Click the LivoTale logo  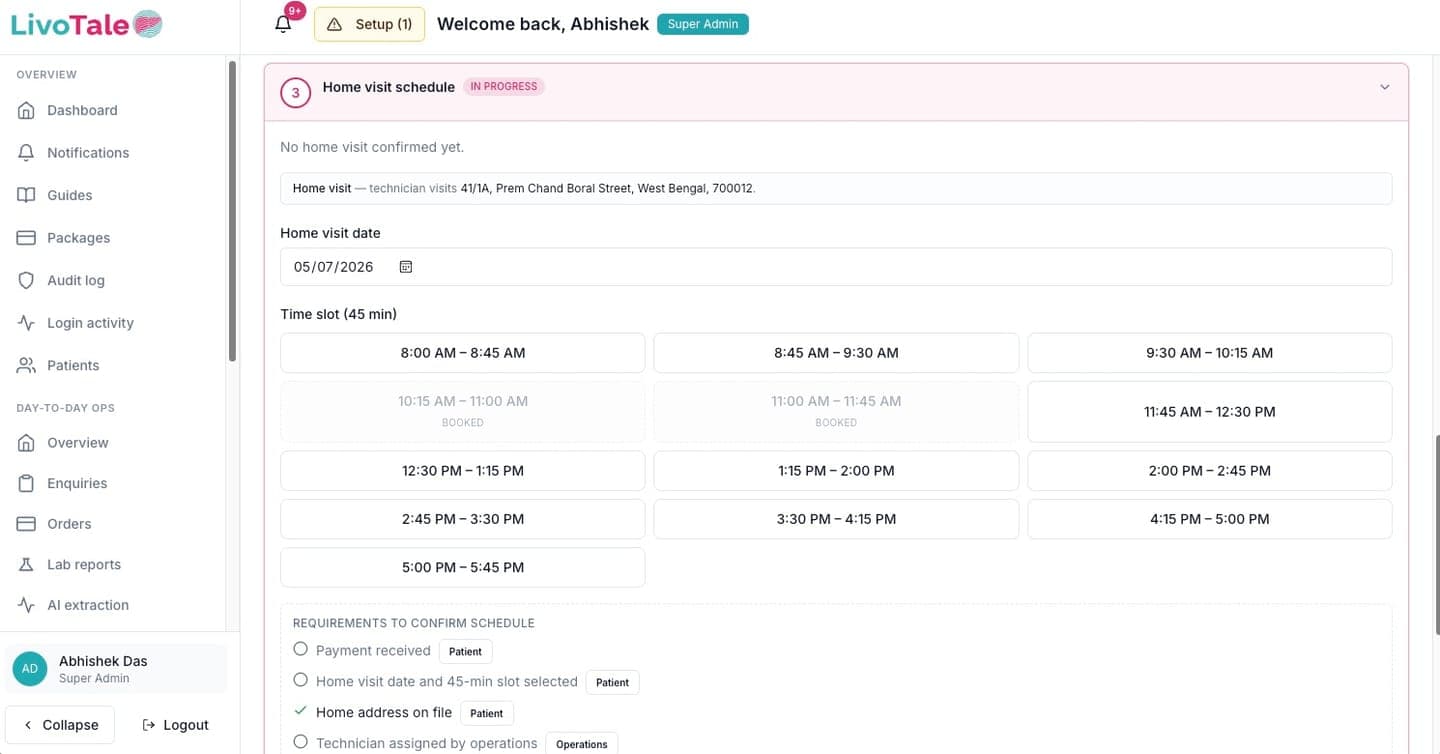tap(86, 24)
